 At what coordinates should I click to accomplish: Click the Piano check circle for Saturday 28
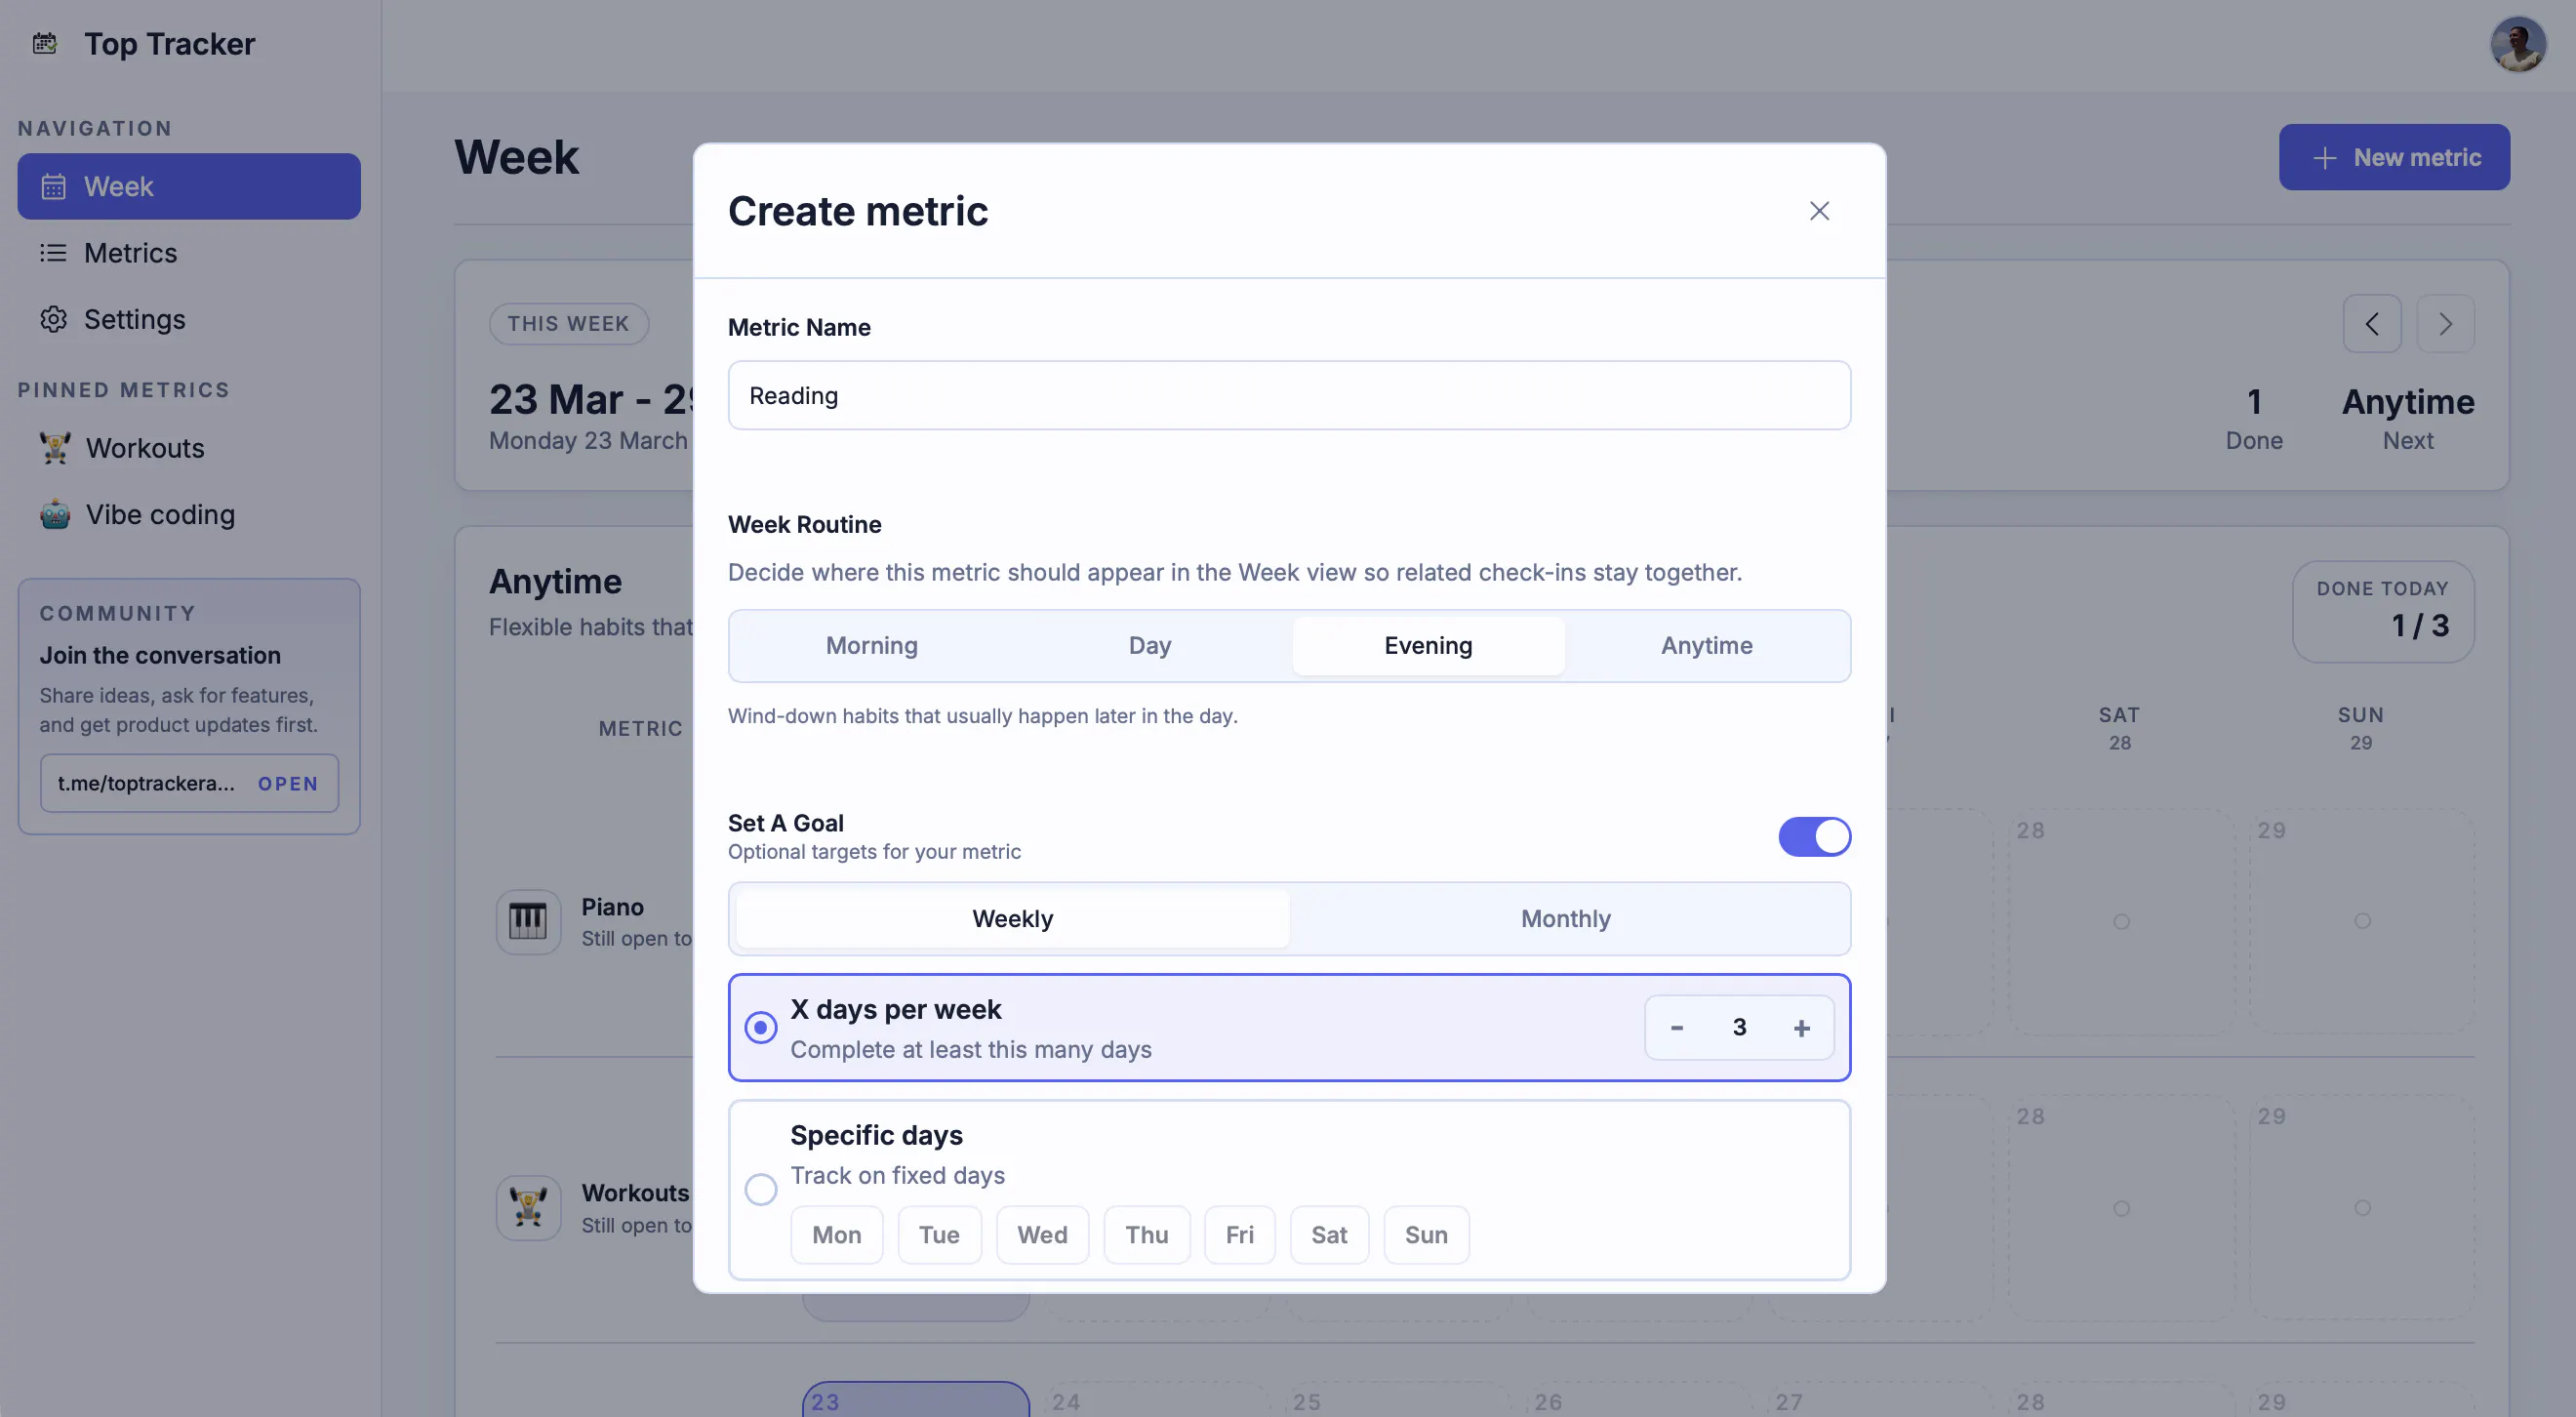2120,921
